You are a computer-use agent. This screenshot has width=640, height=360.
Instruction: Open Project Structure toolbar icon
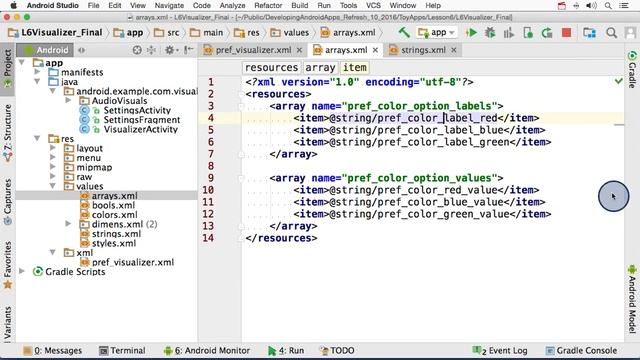pos(589,33)
